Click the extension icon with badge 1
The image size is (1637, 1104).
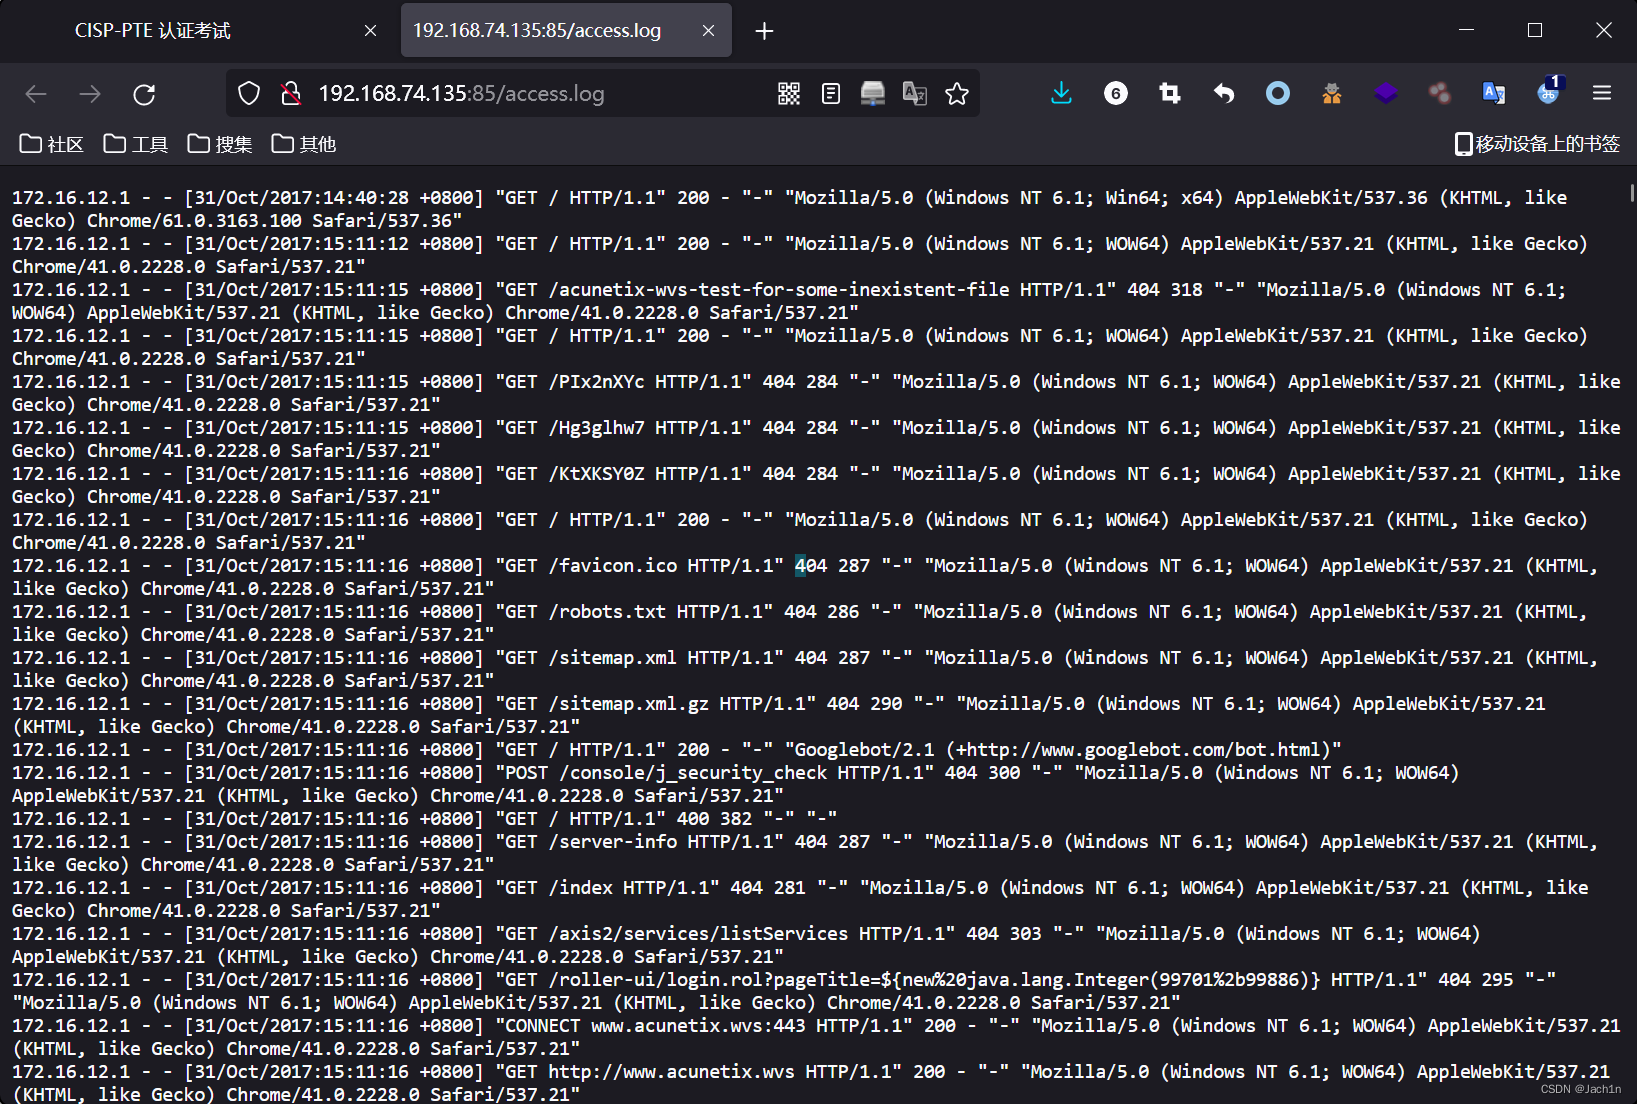point(1548,92)
